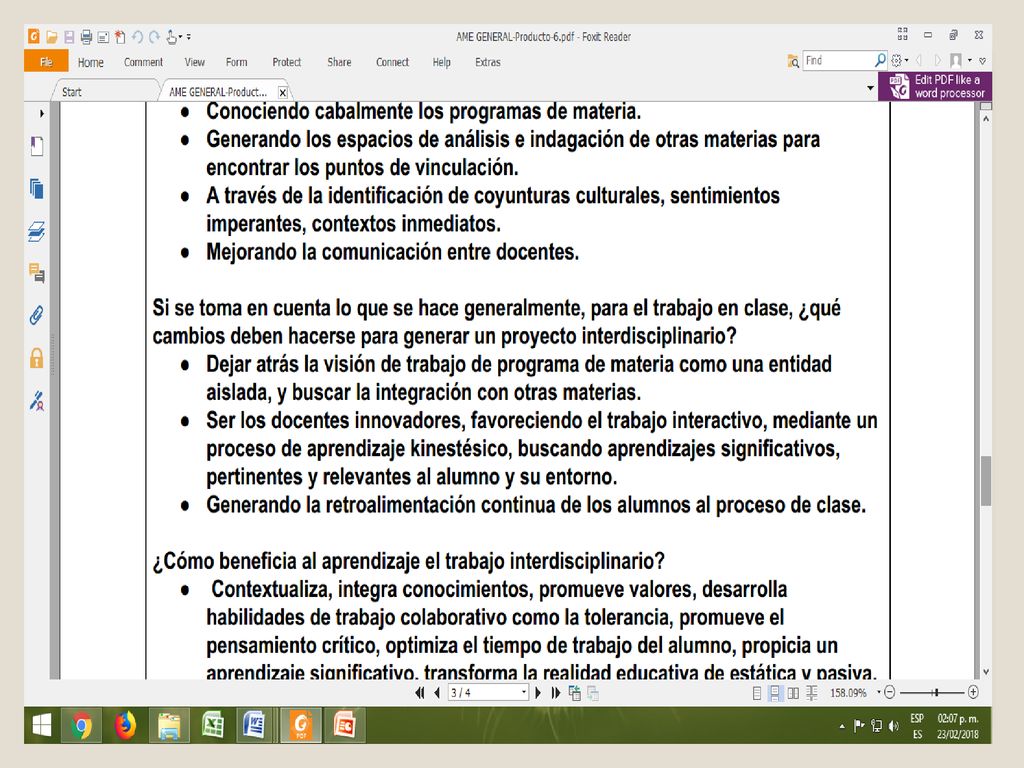Viewport: 1024px width, 768px height.
Task: Open the Pages thumbnails panel in sidebar
Action: pyautogui.click(x=37, y=189)
